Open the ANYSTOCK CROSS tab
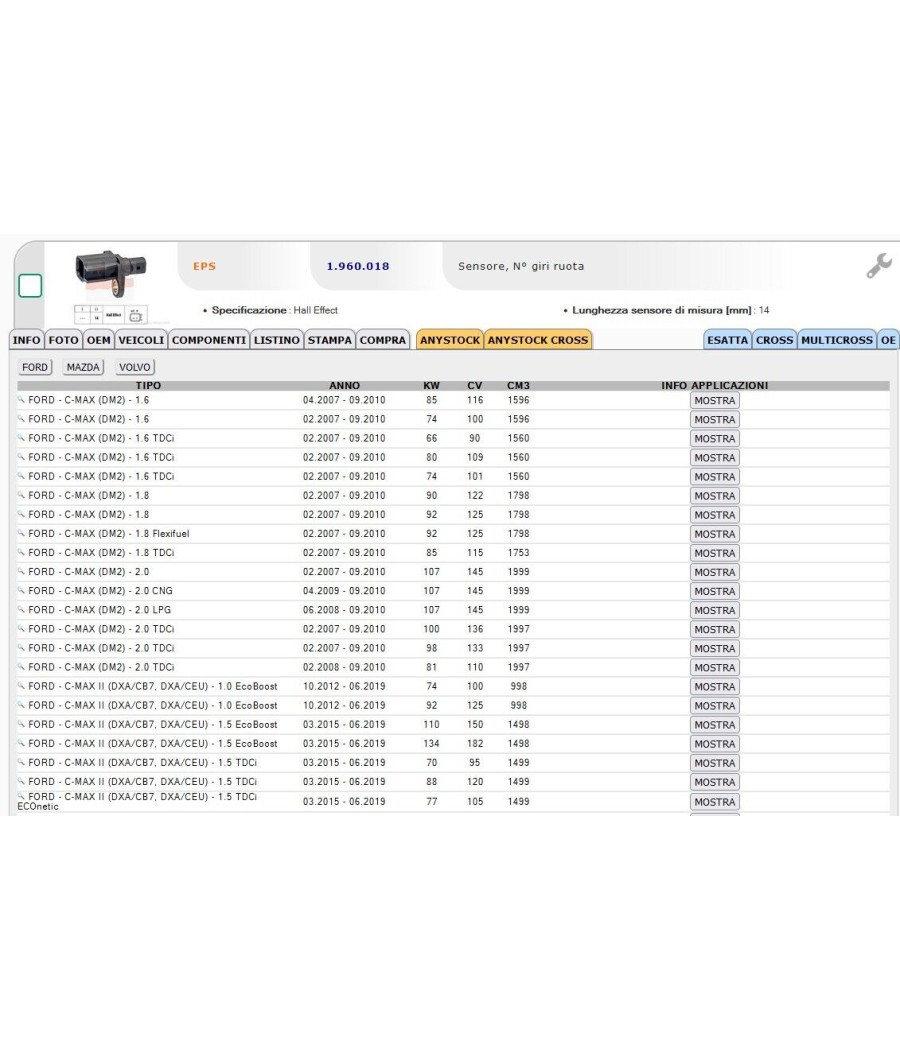 (538, 340)
